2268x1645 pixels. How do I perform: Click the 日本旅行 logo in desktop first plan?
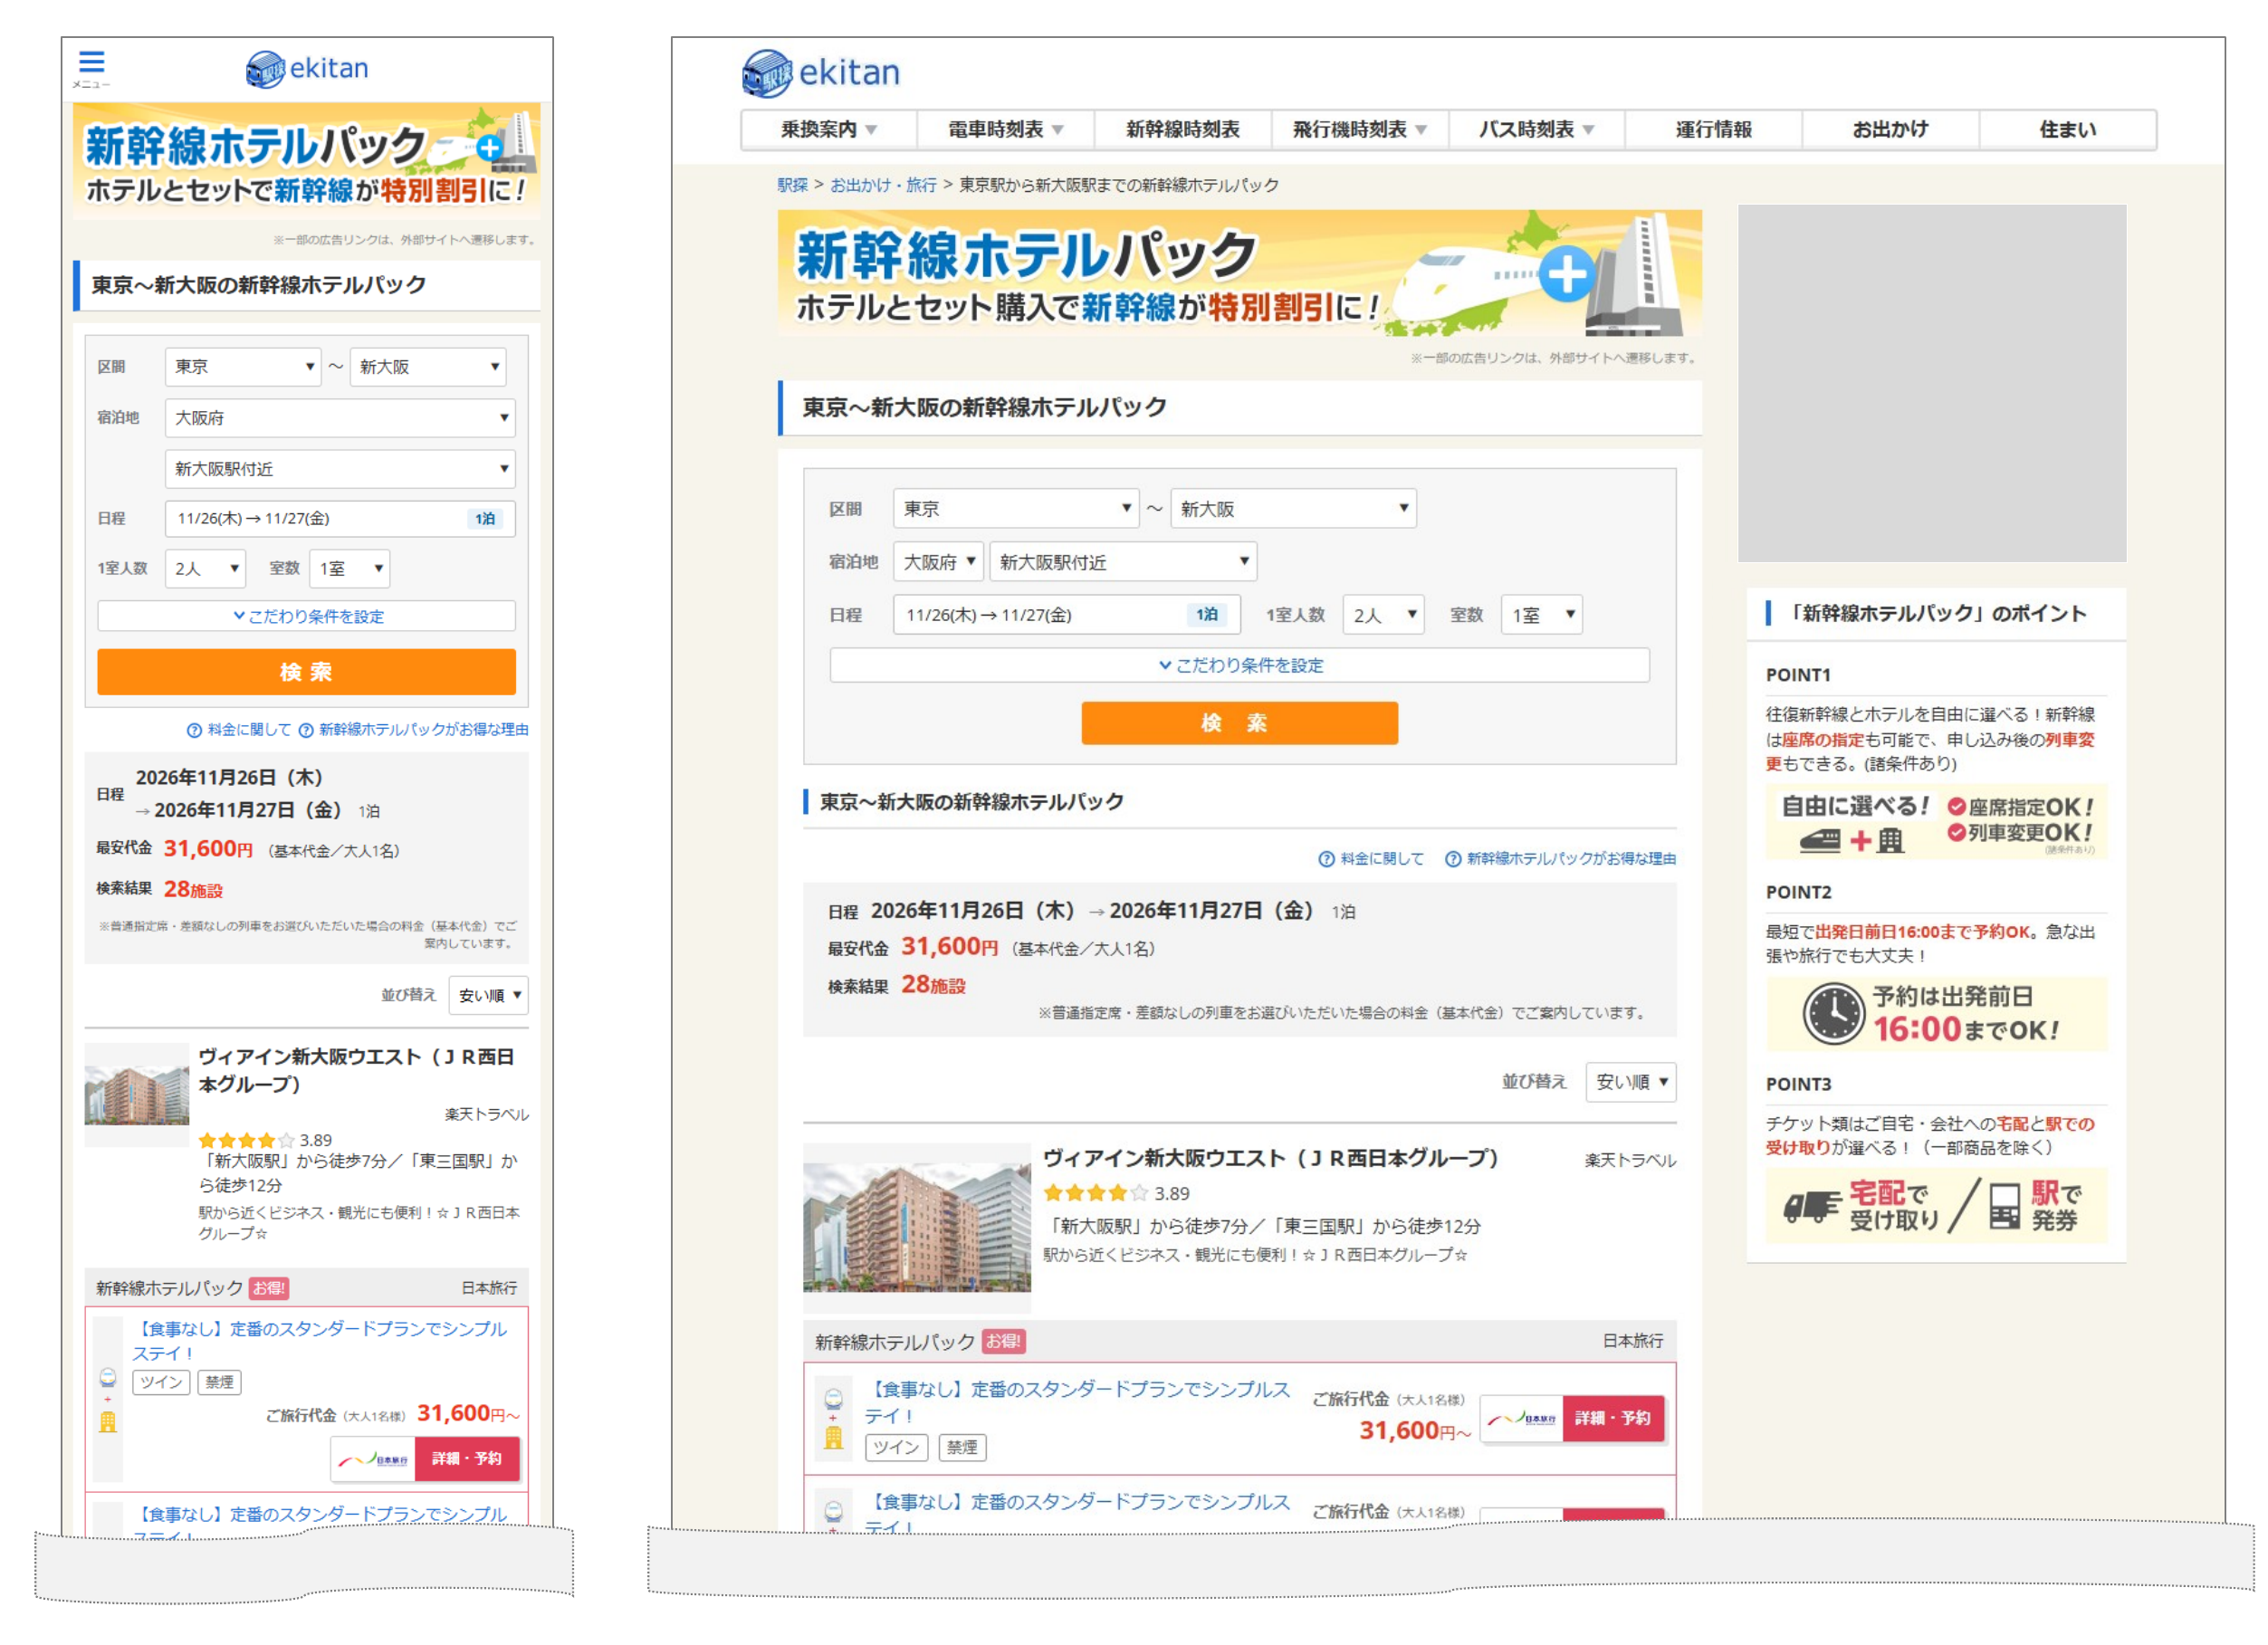pyautogui.click(x=1521, y=1418)
